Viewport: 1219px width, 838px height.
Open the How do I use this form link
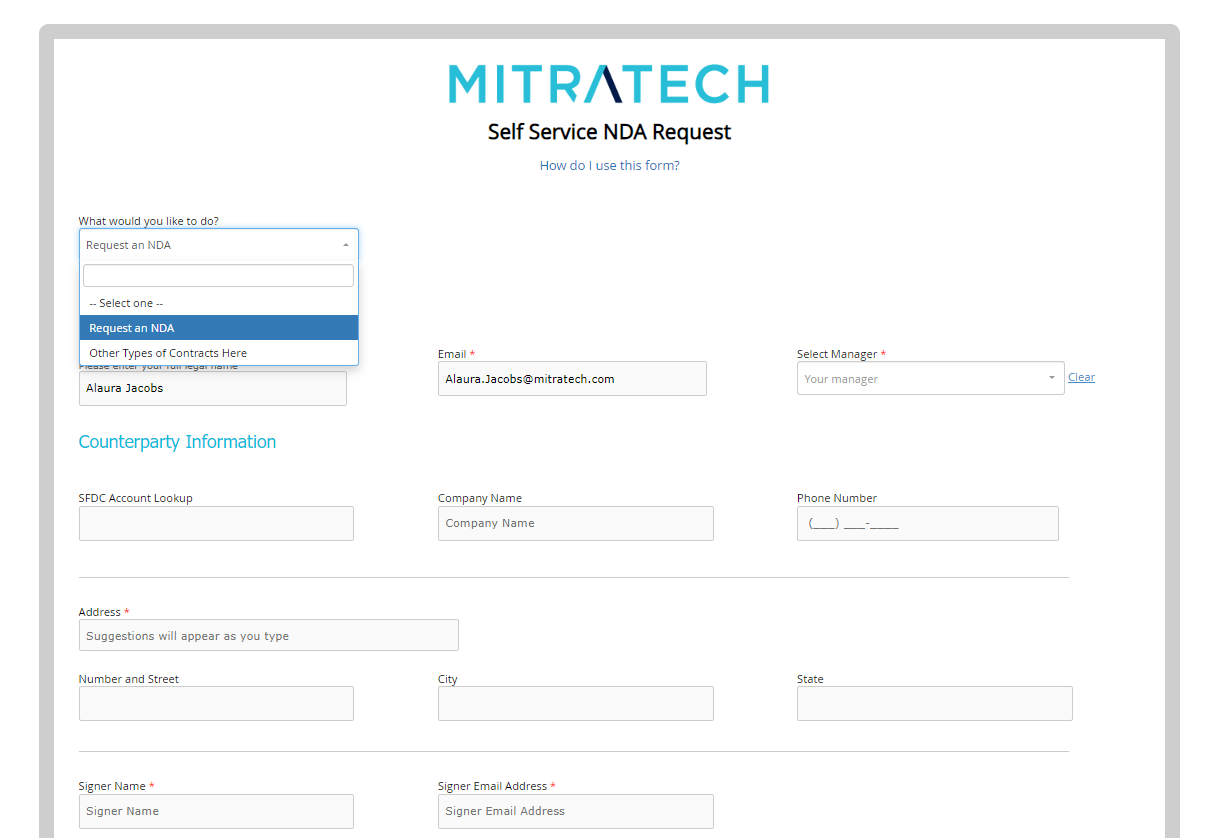[x=608, y=165]
